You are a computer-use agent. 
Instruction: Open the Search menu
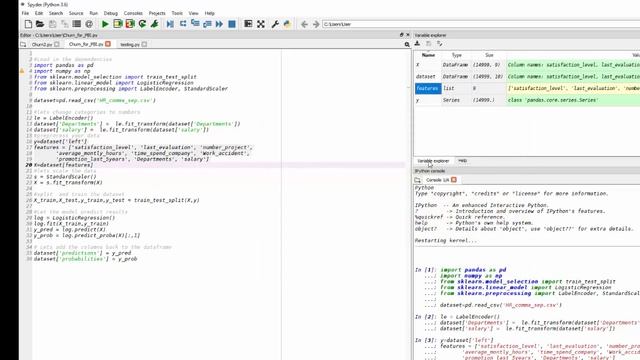[x=56, y=13]
